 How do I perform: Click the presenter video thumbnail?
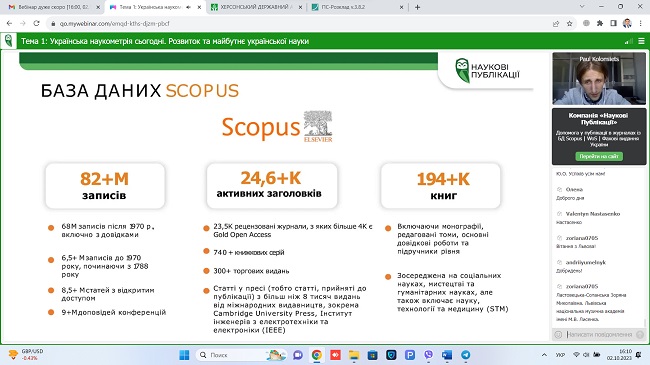click(599, 79)
